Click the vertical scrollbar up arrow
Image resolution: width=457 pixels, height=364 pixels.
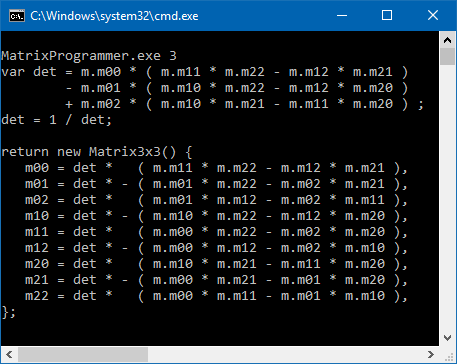click(447, 40)
